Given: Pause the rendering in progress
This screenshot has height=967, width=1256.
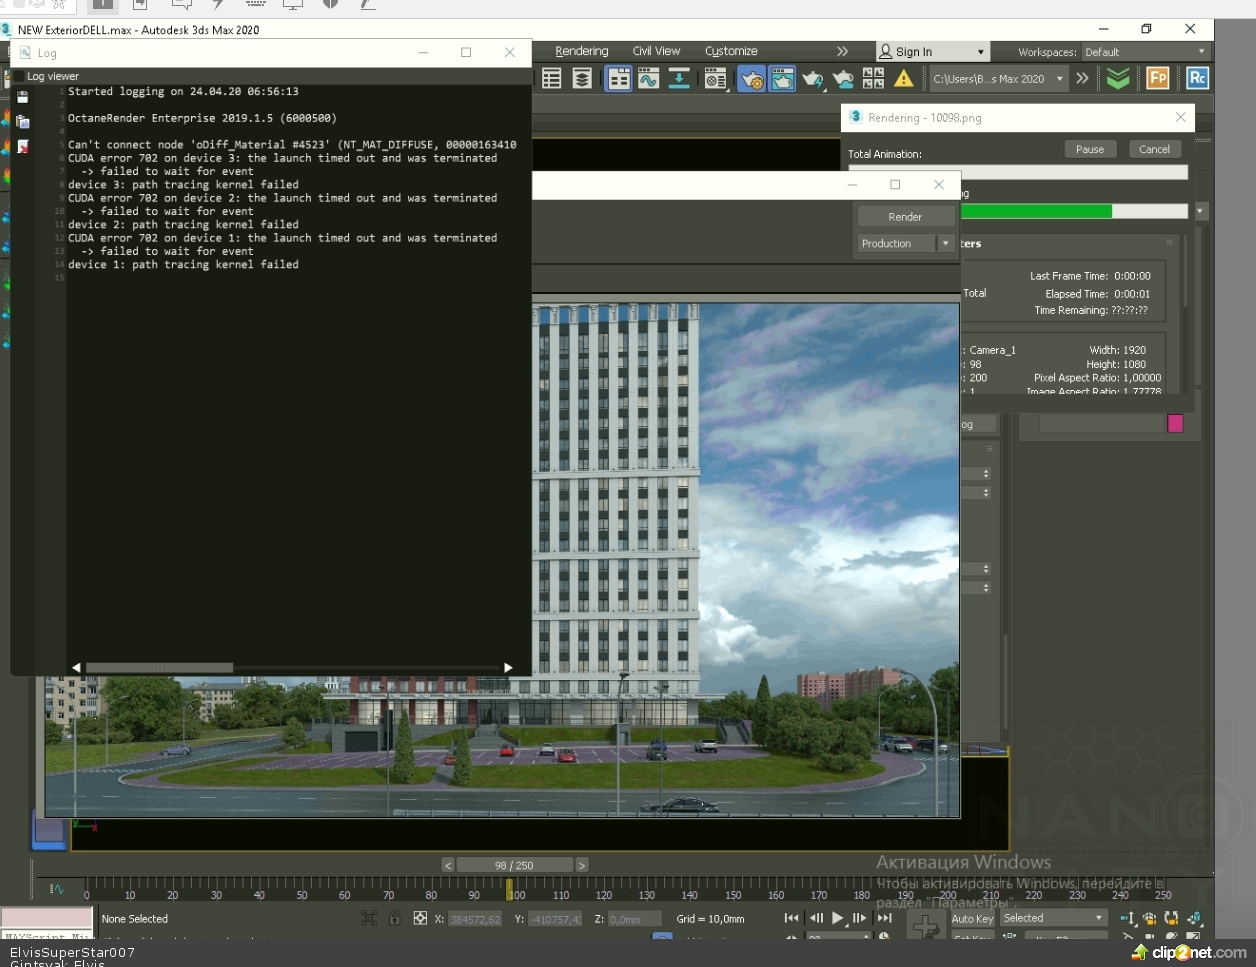Looking at the screenshot, I should coord(1090,149).
